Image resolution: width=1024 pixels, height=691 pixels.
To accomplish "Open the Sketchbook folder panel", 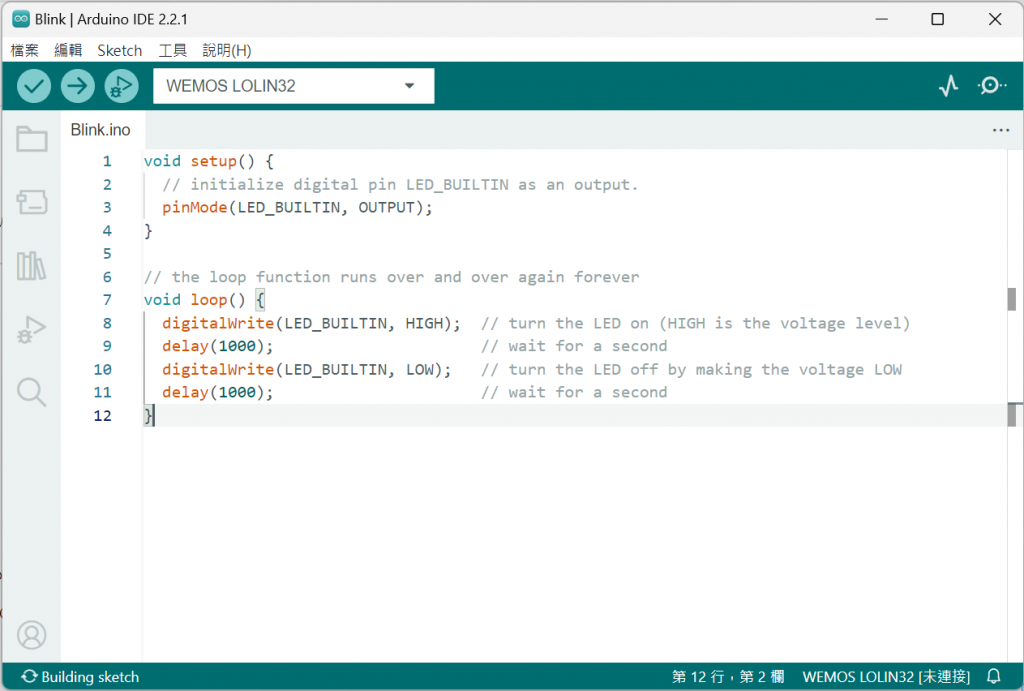I will click(x=31, y=138).
